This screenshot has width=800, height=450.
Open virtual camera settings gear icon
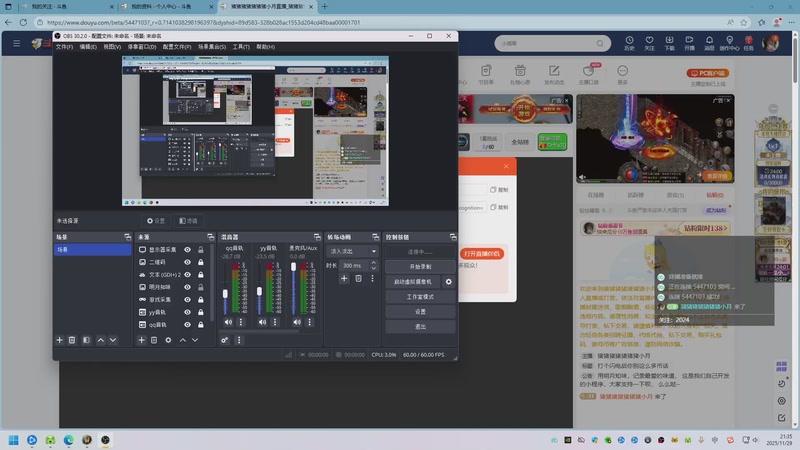point(448,282)
